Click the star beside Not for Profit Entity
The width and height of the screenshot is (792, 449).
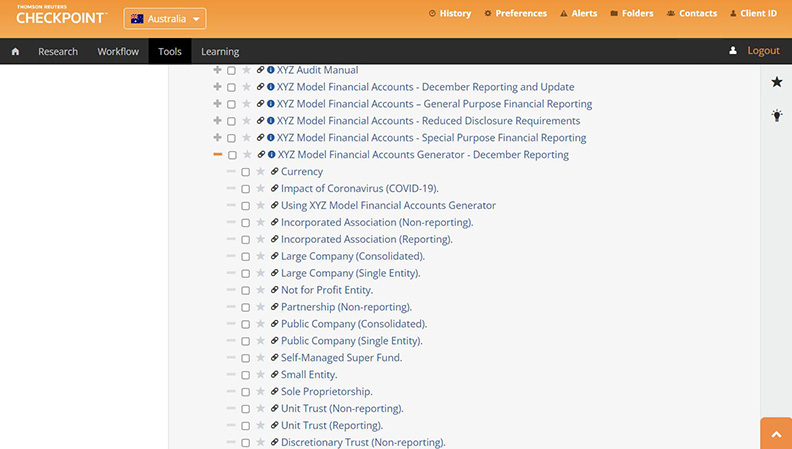point(261,290)
